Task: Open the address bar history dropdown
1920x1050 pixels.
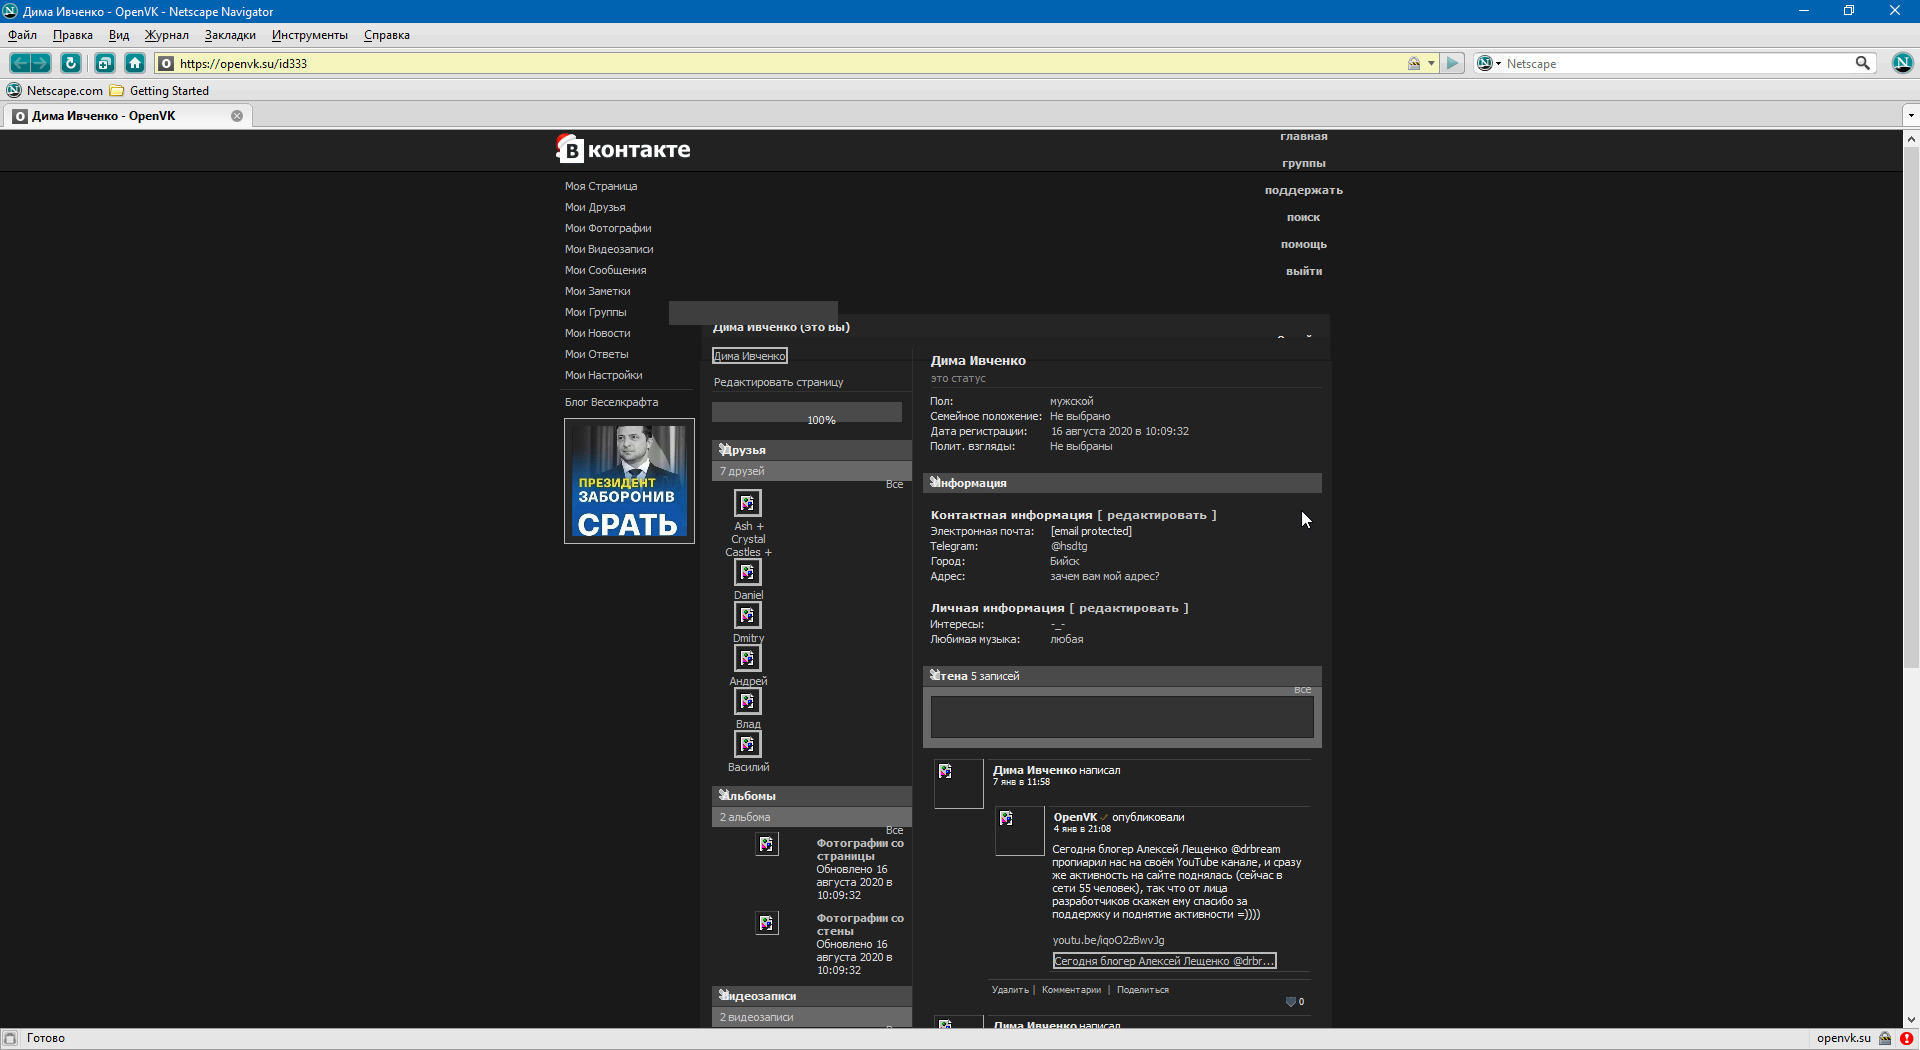Action: (1431, 63)
